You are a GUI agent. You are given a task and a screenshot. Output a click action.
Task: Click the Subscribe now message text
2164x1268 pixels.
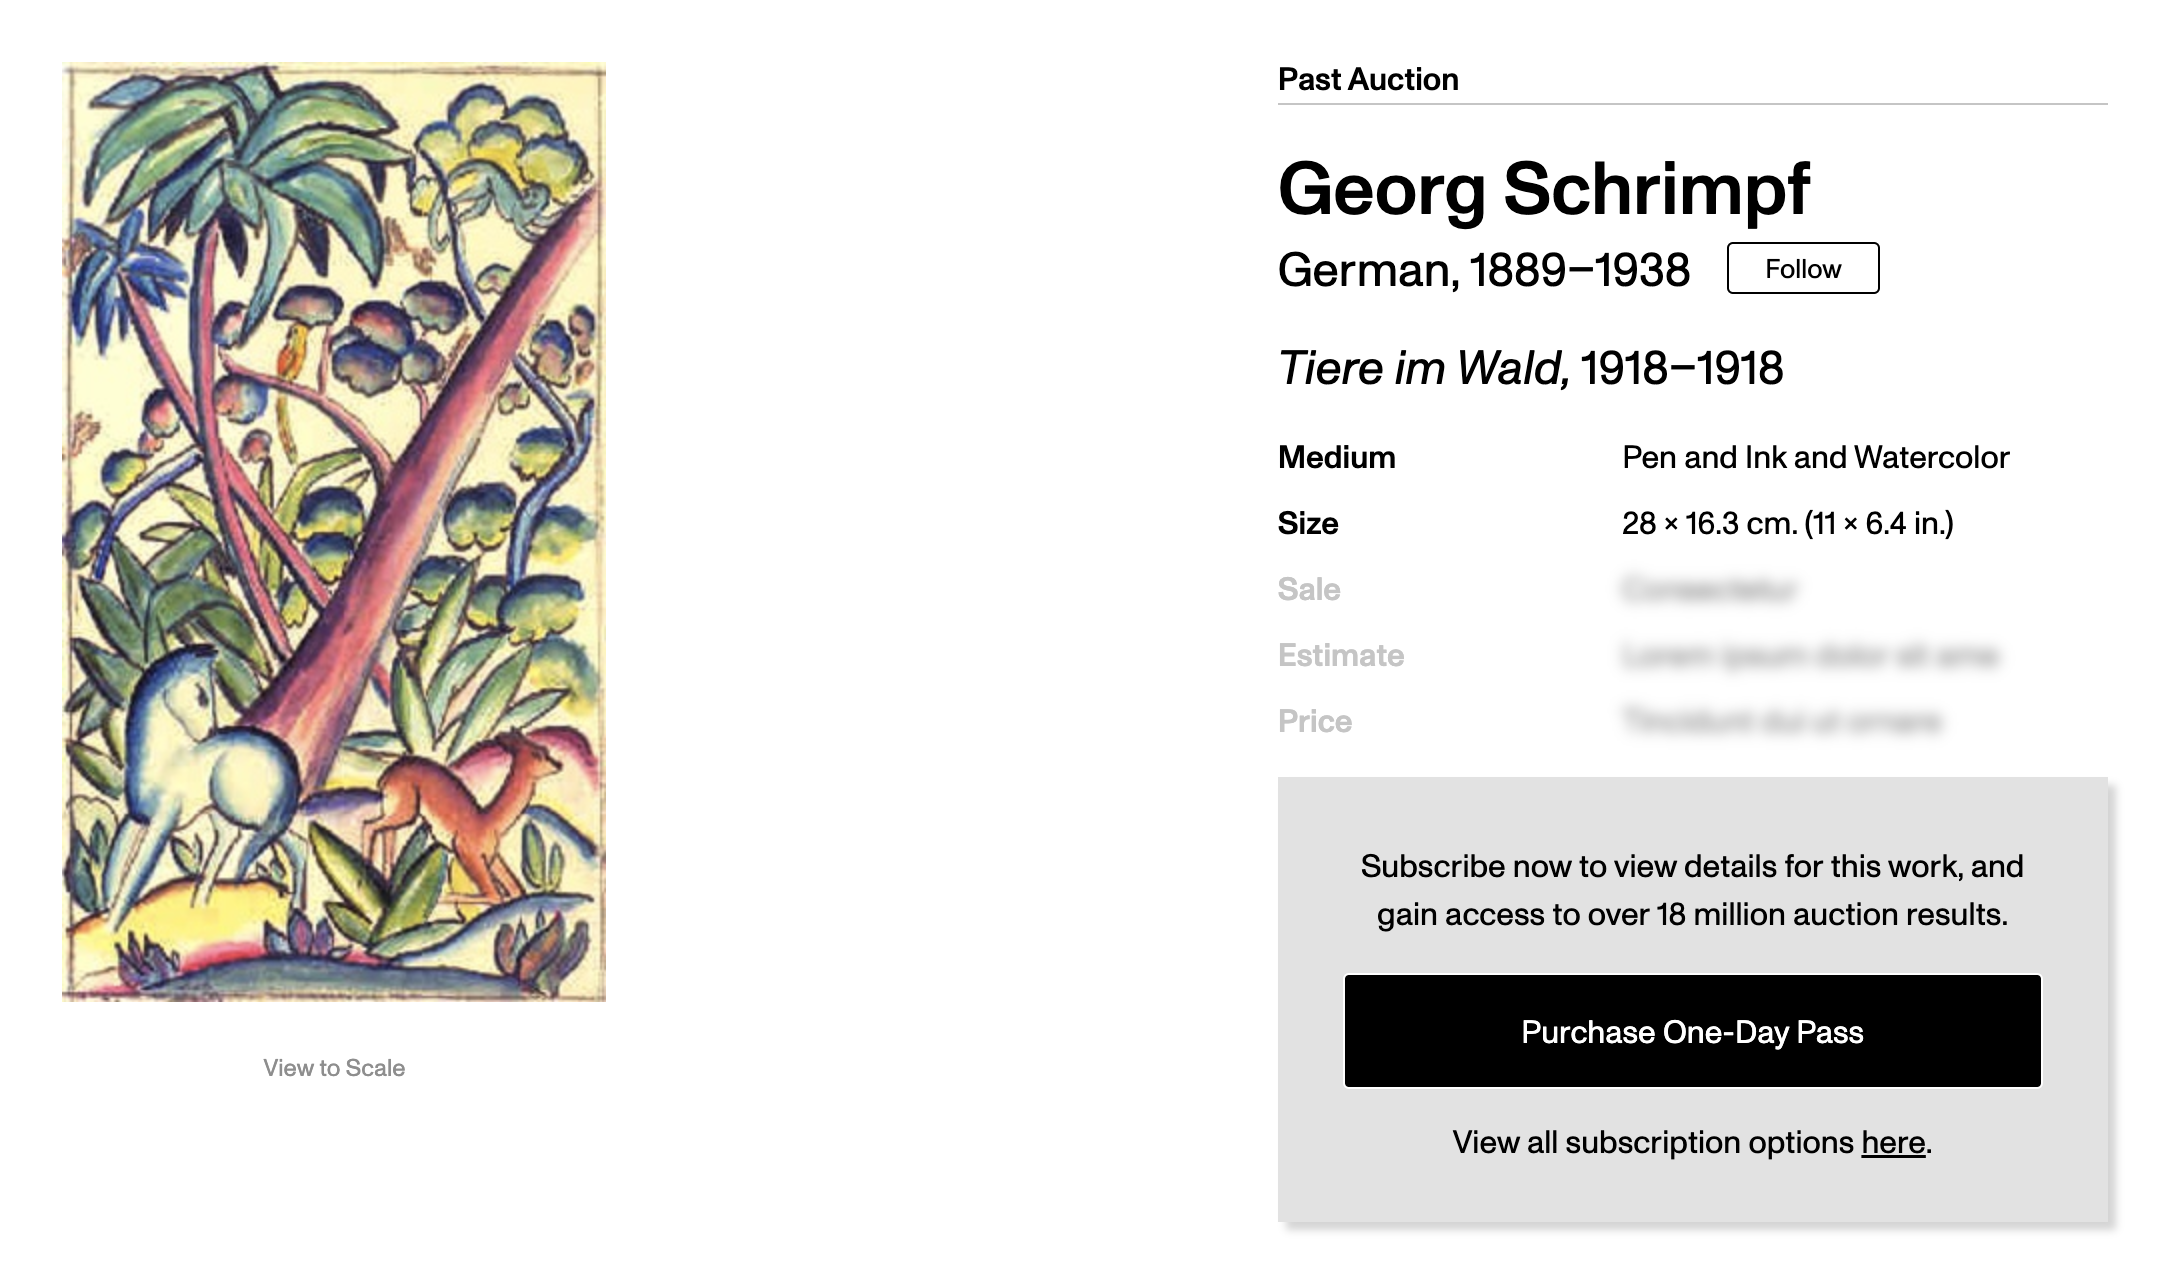point(1692,890)
